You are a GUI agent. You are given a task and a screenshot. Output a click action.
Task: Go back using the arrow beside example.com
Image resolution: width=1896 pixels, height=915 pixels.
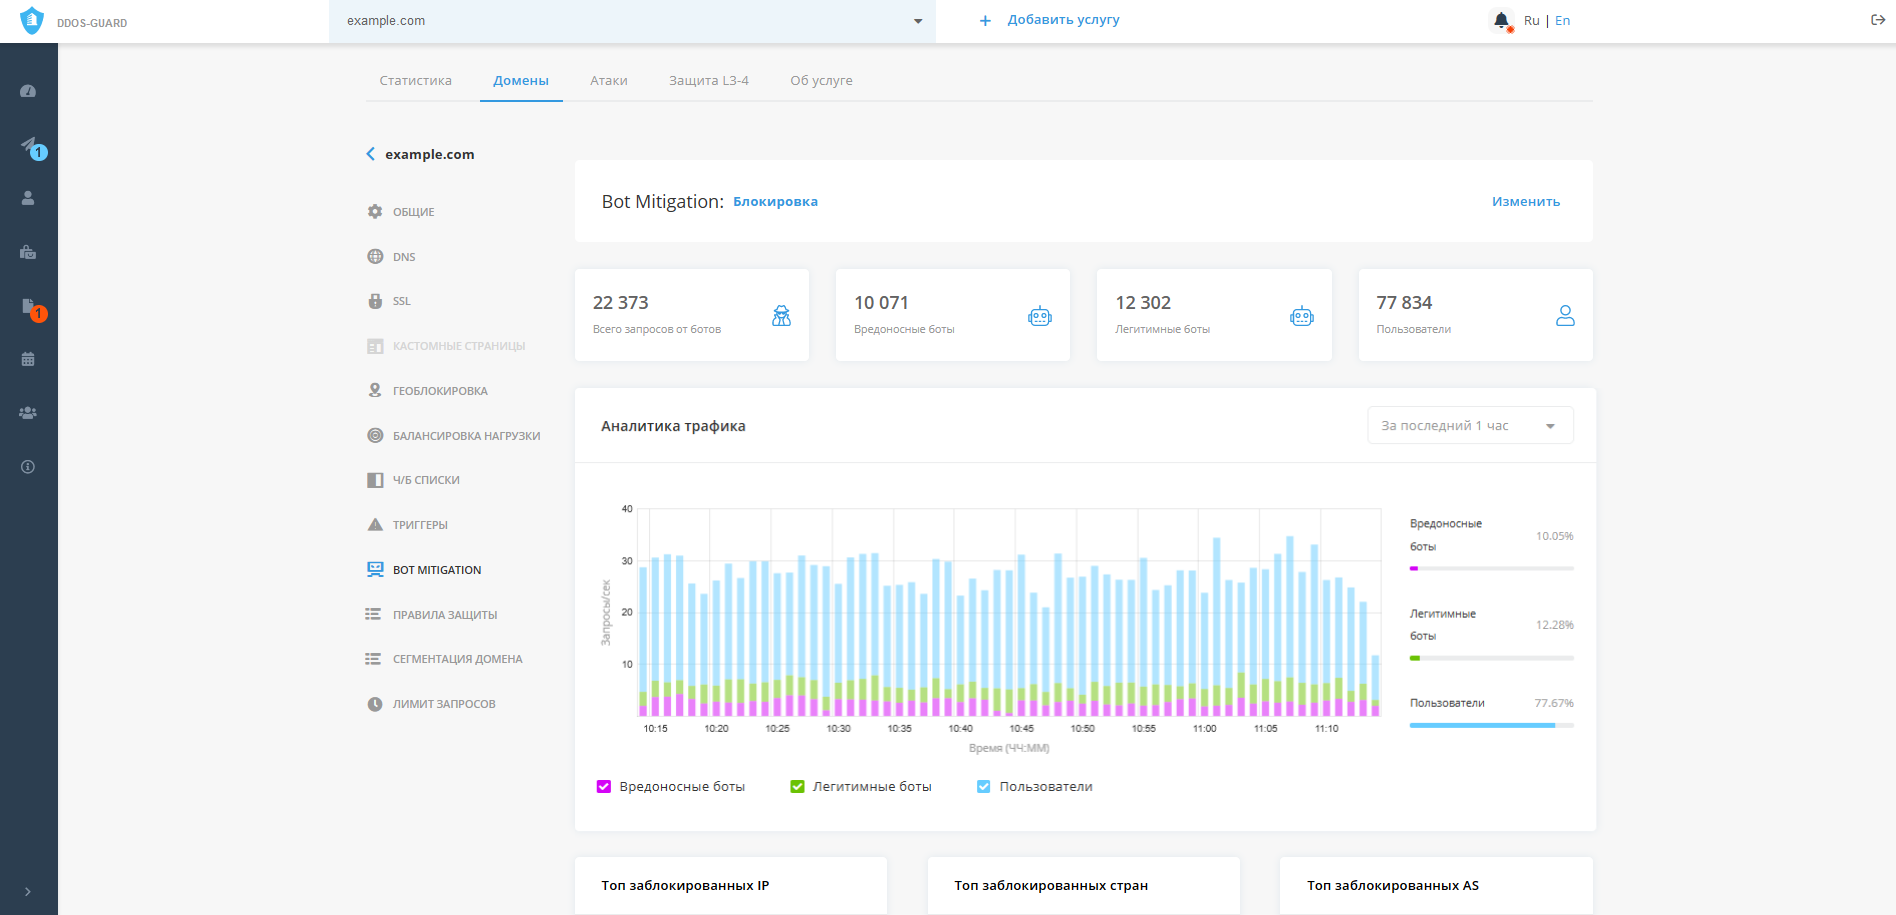pos(371,154)
